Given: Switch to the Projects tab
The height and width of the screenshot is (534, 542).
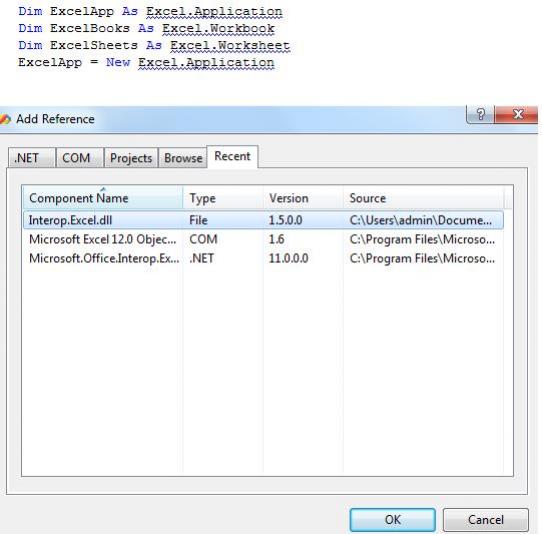Looking at the screenshot, I should (x=131, y=158).
